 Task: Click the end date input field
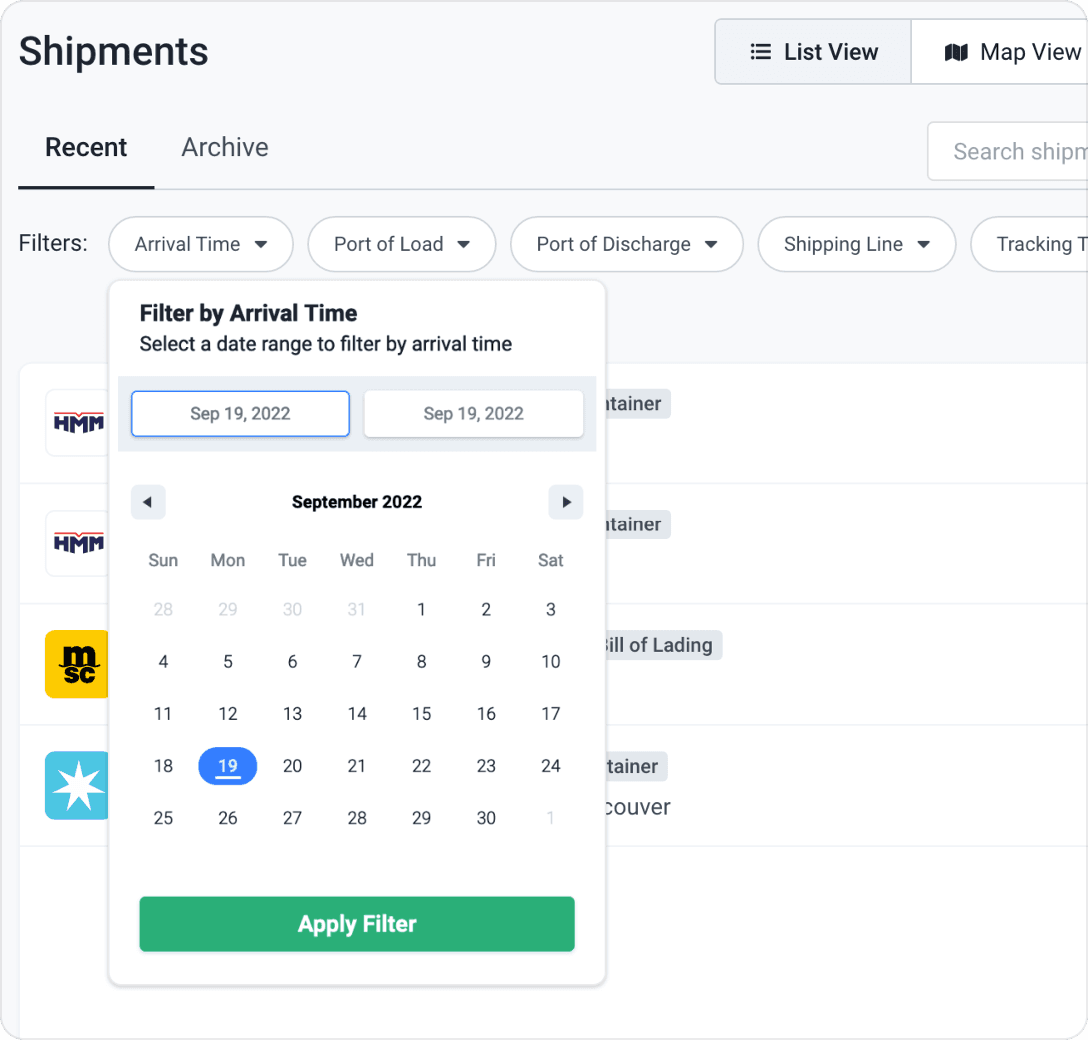(473, 414)
